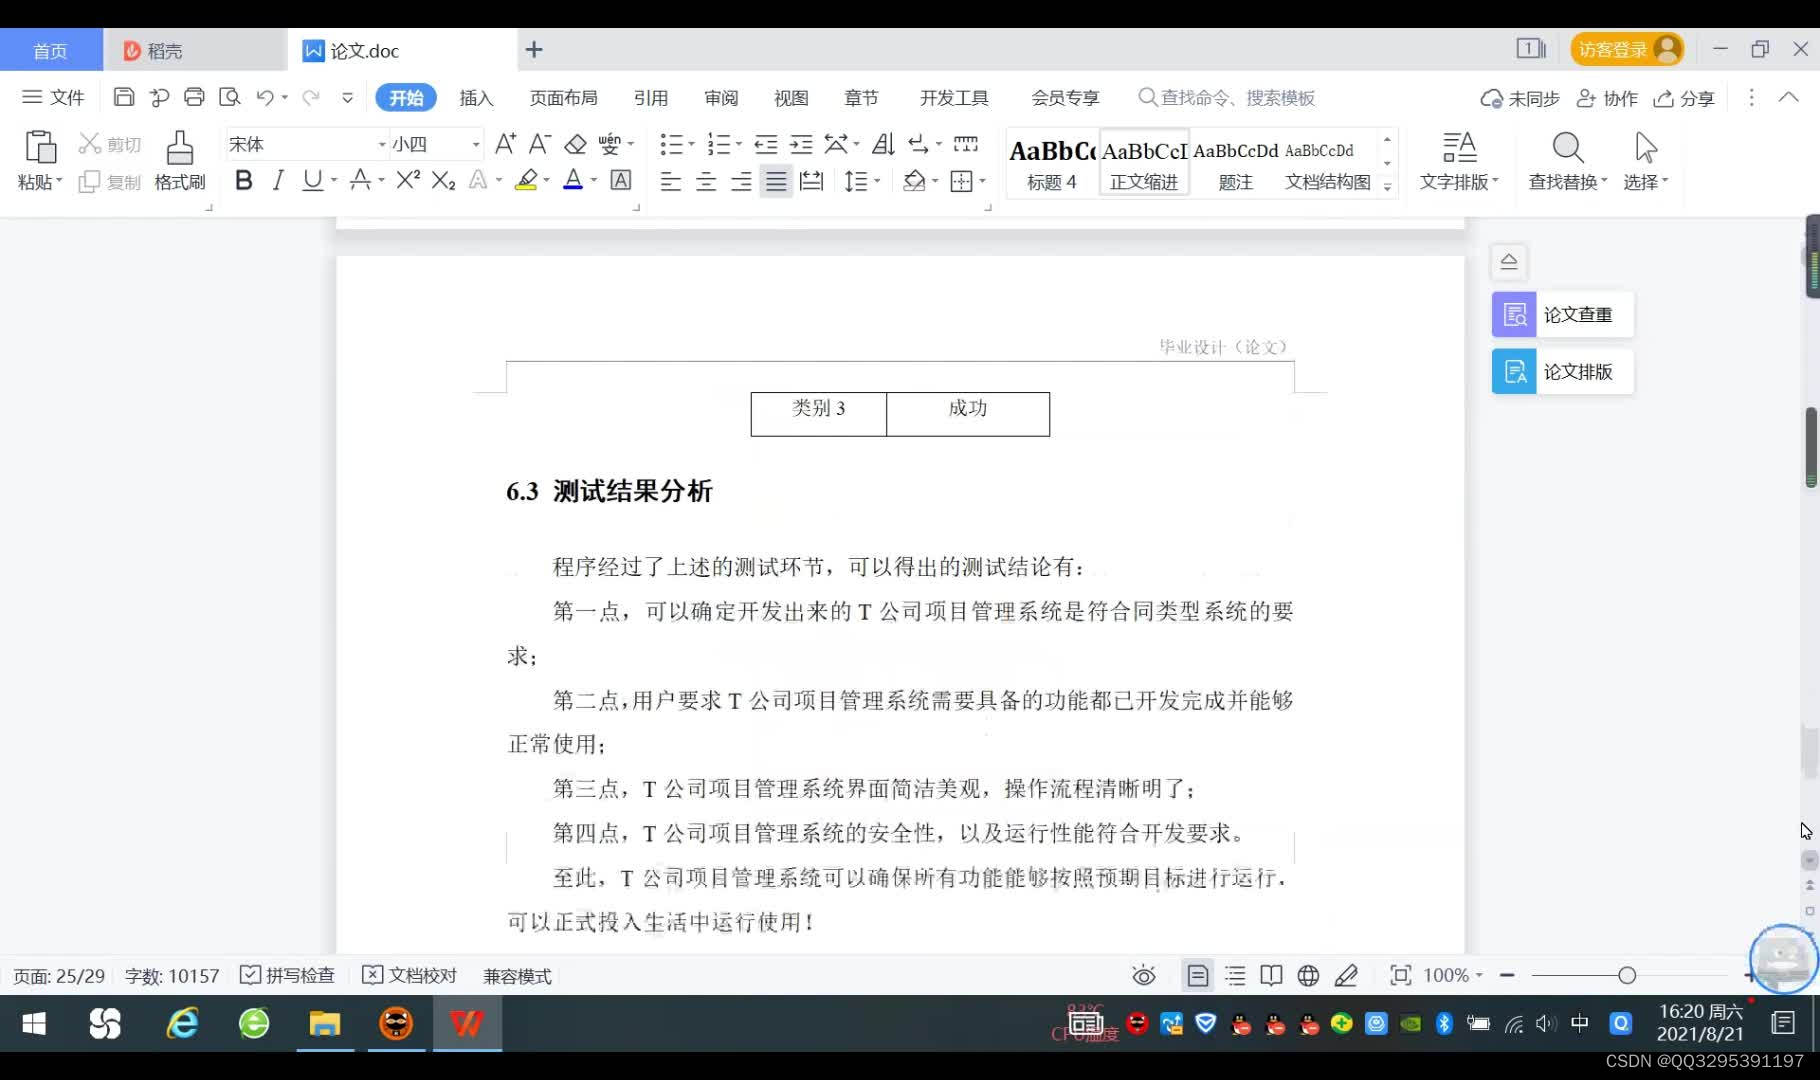Click the character border icon
The width and height of the screenshot is (1820, 1080).
(621, 180)
